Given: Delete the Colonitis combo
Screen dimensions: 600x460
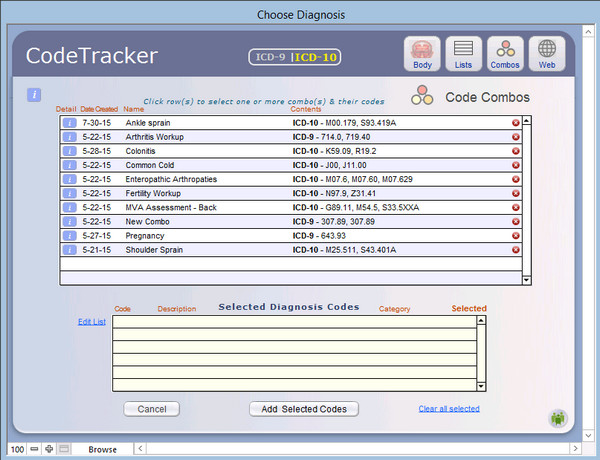Looking at the screenshot, I should (516, 151).
